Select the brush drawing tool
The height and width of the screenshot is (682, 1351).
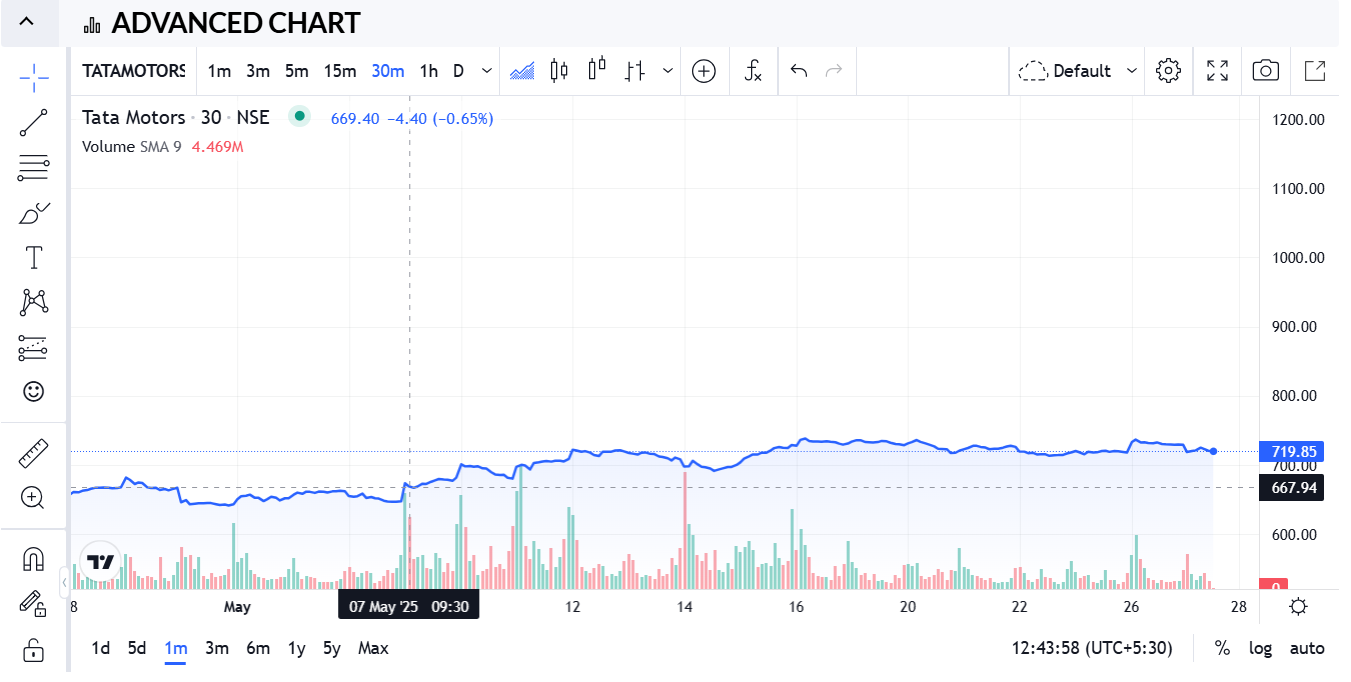(x=33, y=213)
